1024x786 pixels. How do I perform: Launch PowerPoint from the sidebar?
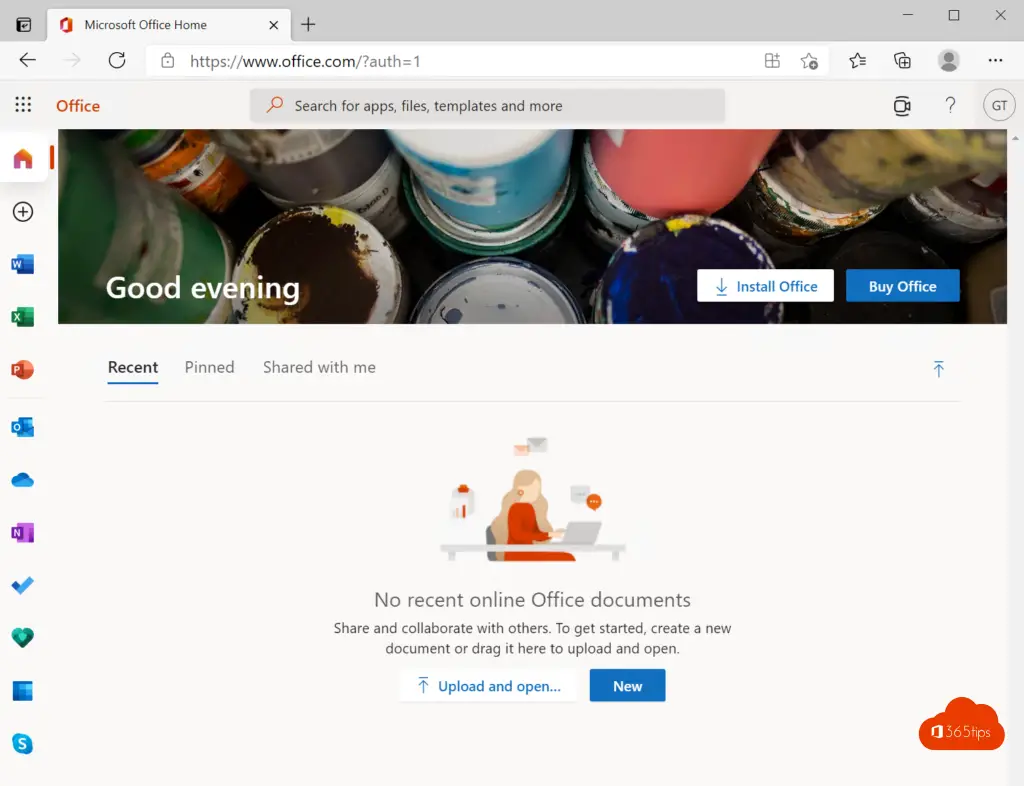pos(22,370)
